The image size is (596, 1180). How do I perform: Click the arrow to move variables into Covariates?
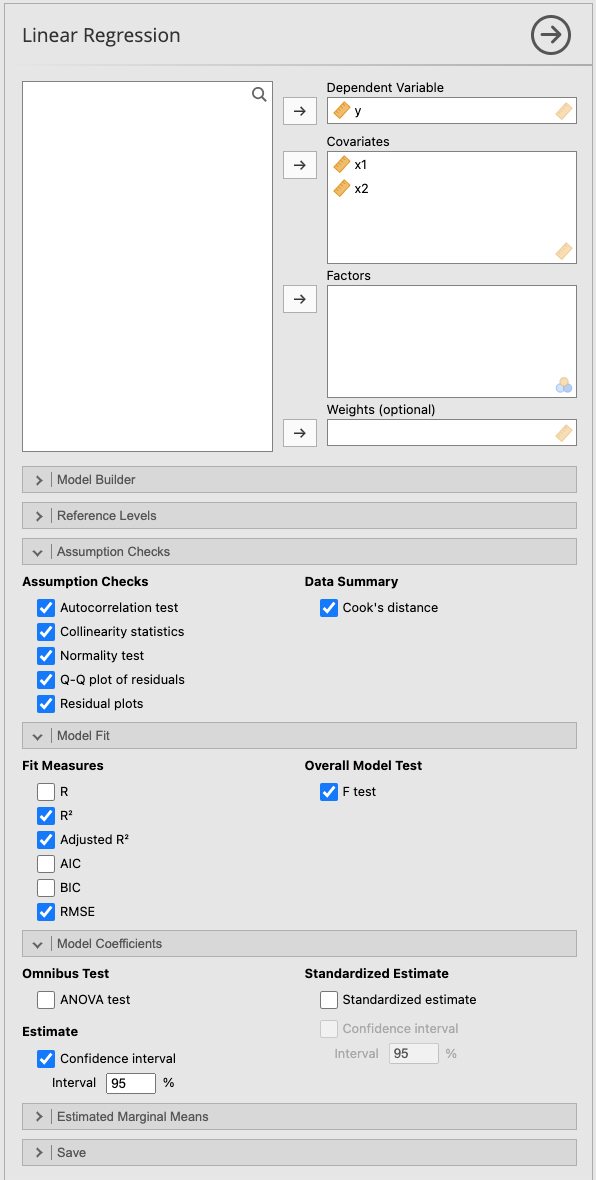pos(300,164)
